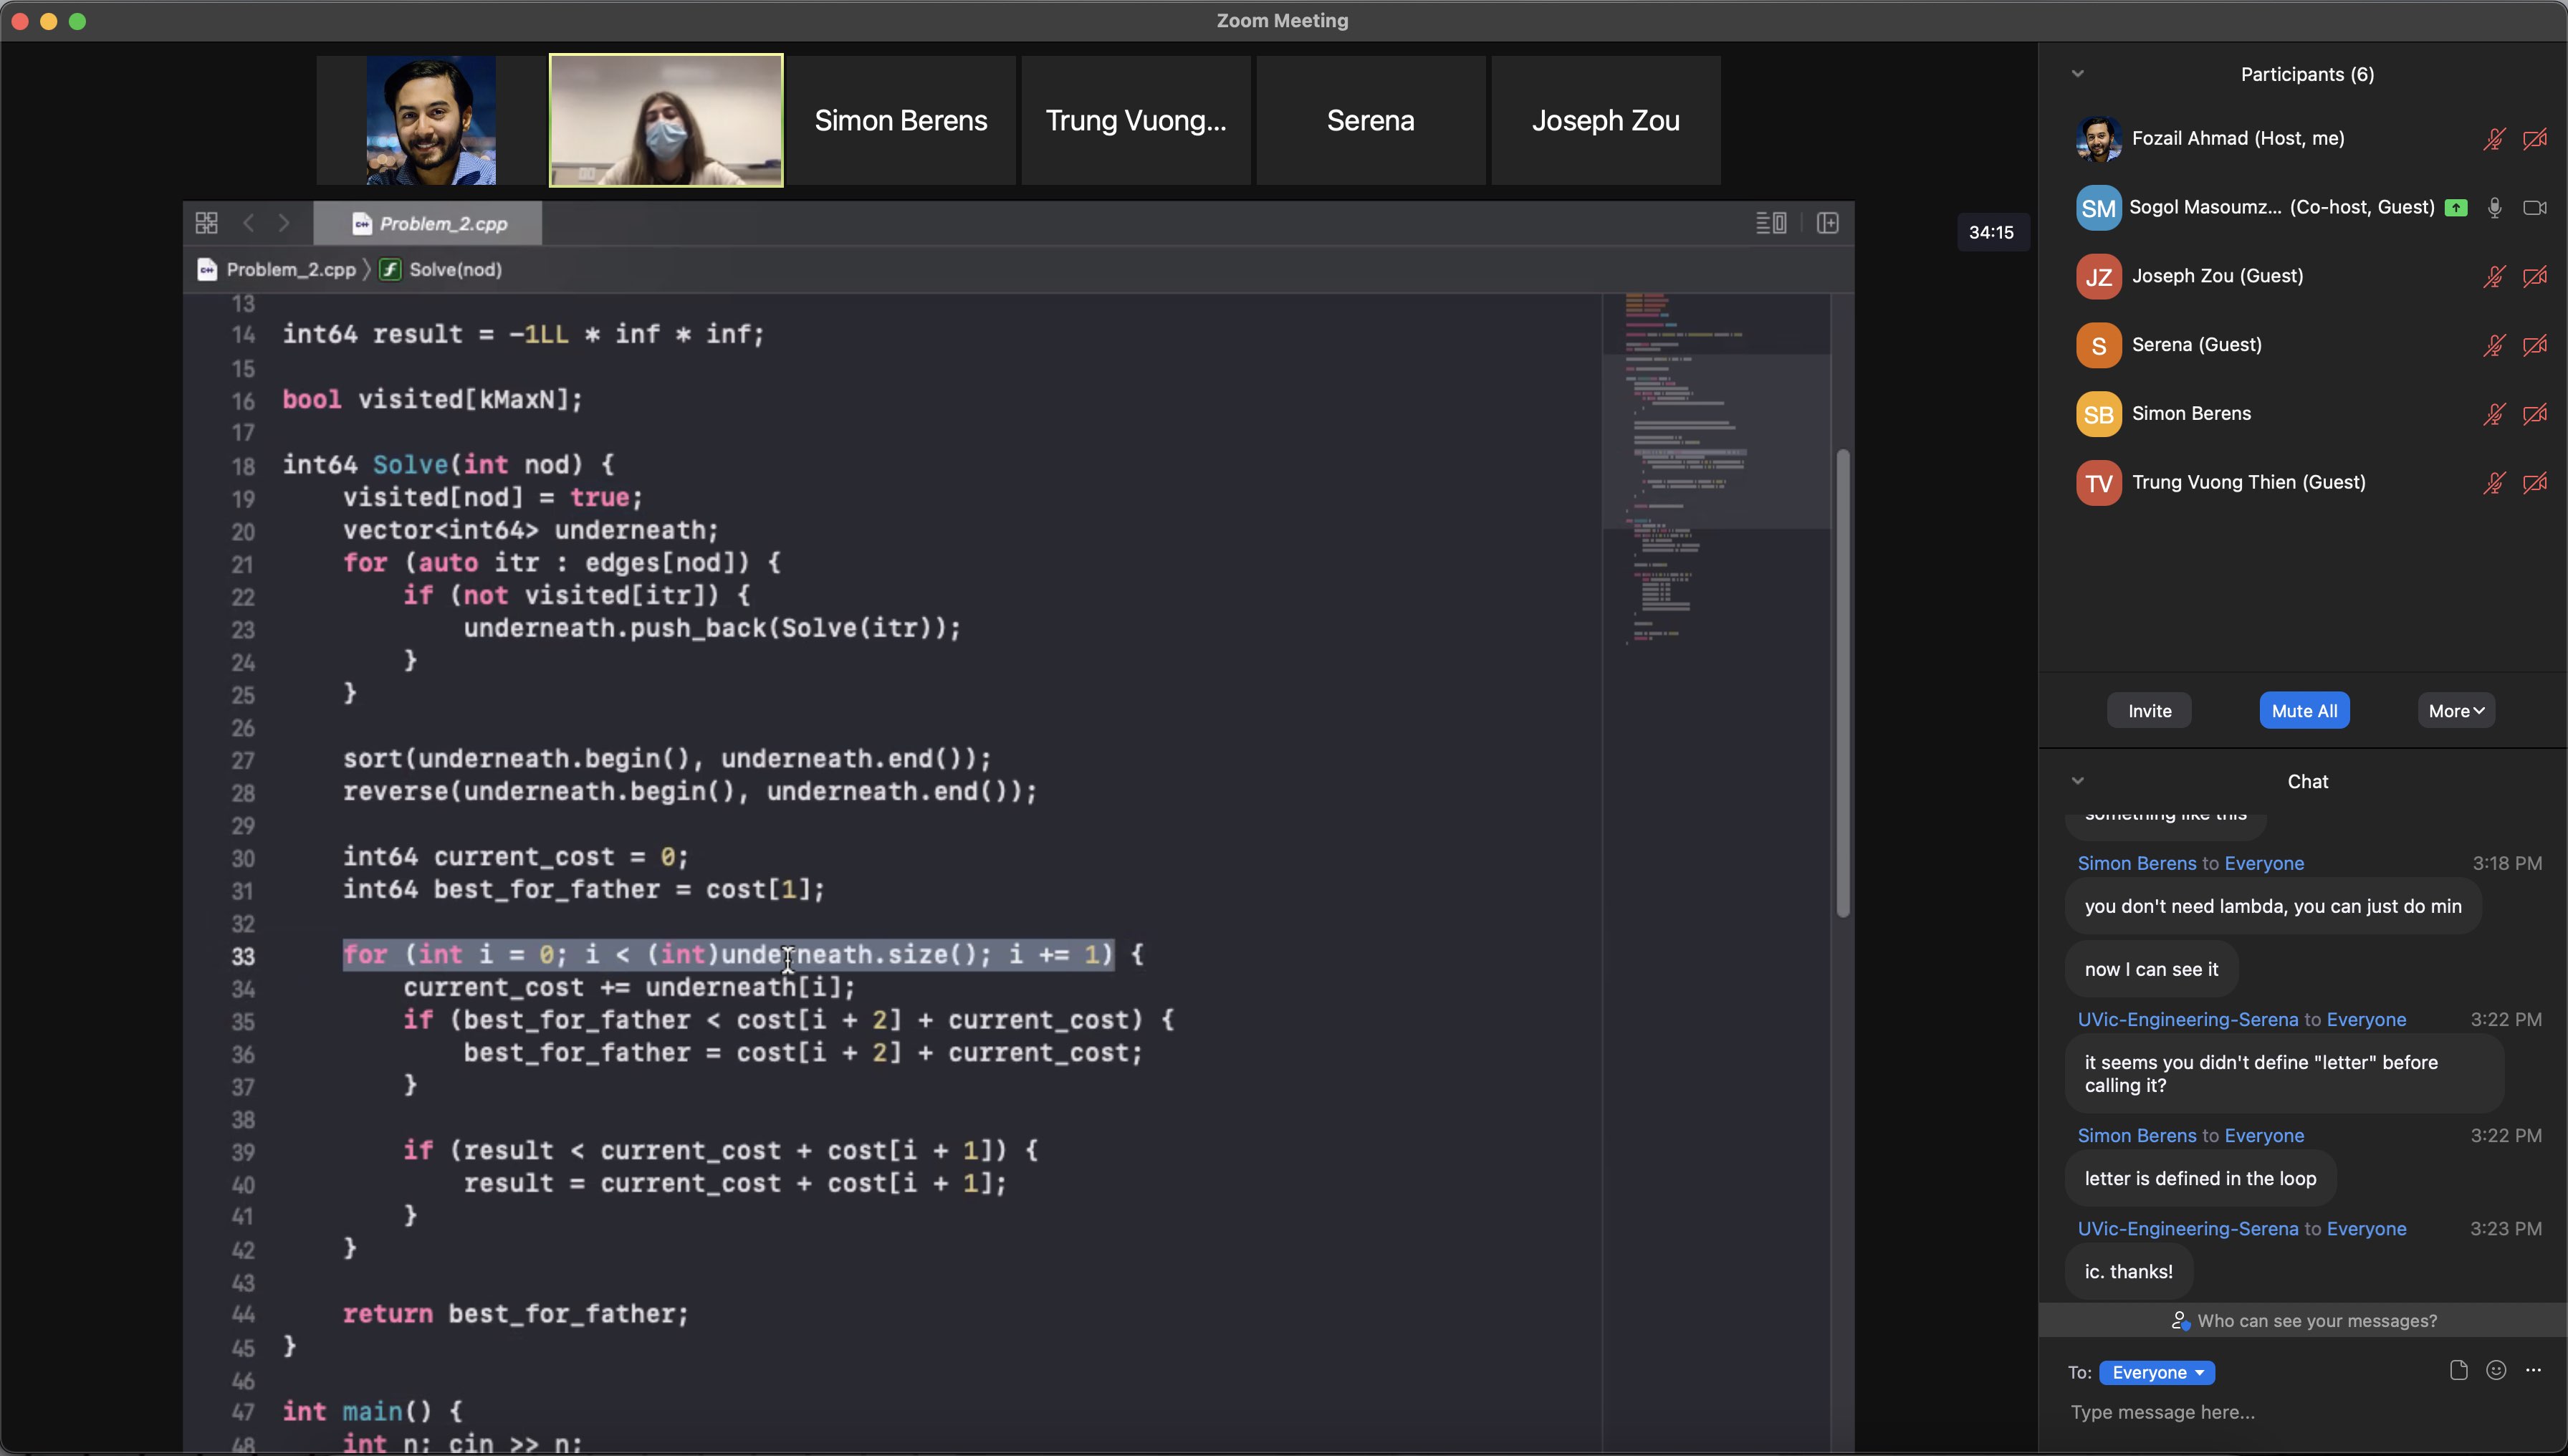
Task: Toggle Fozail Ahmad's muted microphone icon
Action: [x=2494, y=139]
